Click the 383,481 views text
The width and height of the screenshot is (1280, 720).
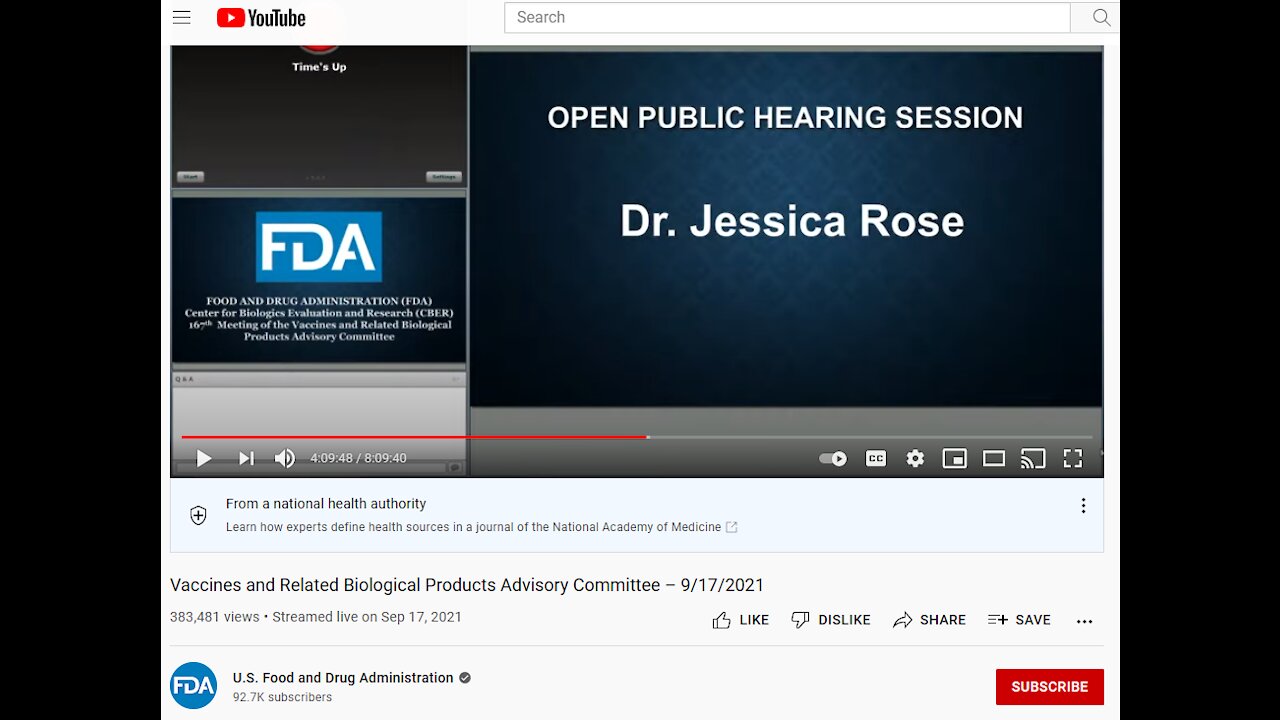tap(215, 617)
